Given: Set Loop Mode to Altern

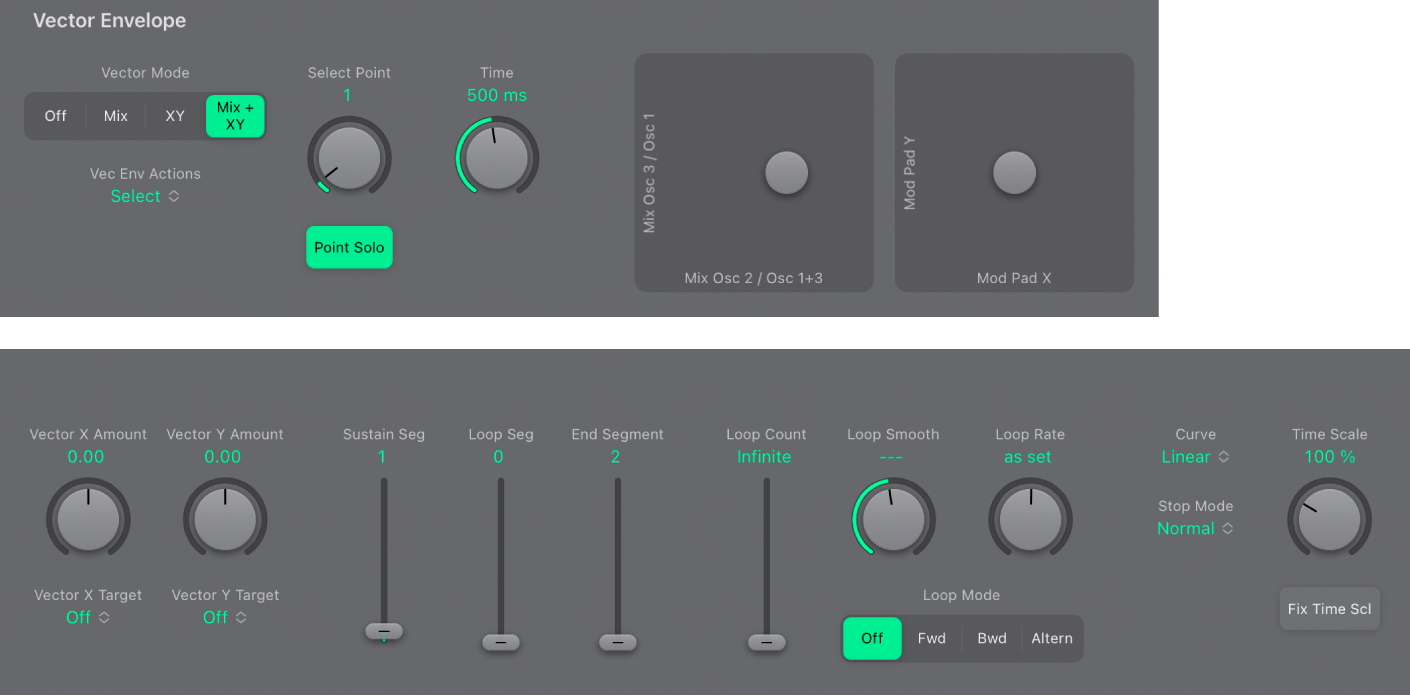Looking at the screenshot, I should point(1051,639).
